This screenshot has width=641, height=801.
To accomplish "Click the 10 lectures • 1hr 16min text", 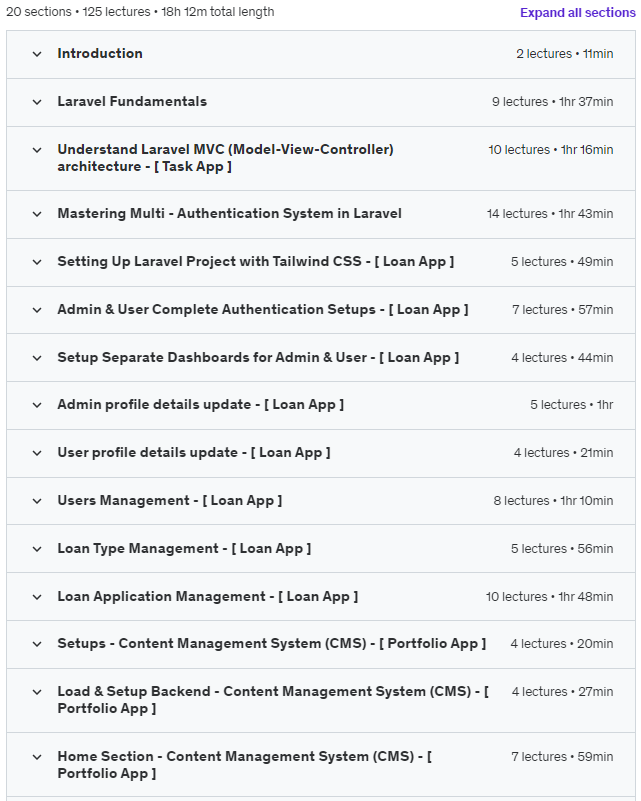I will (x=551, y=150).
